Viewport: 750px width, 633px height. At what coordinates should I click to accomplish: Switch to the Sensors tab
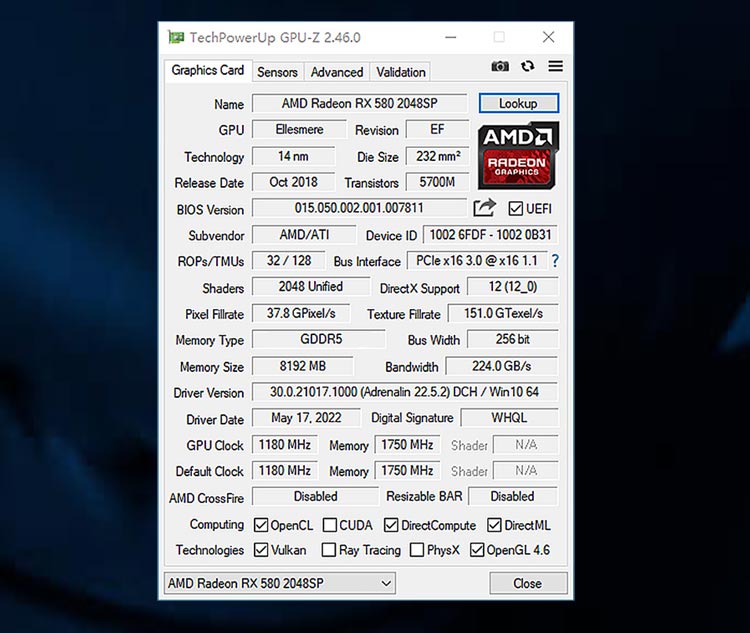[x=277, y=72]
